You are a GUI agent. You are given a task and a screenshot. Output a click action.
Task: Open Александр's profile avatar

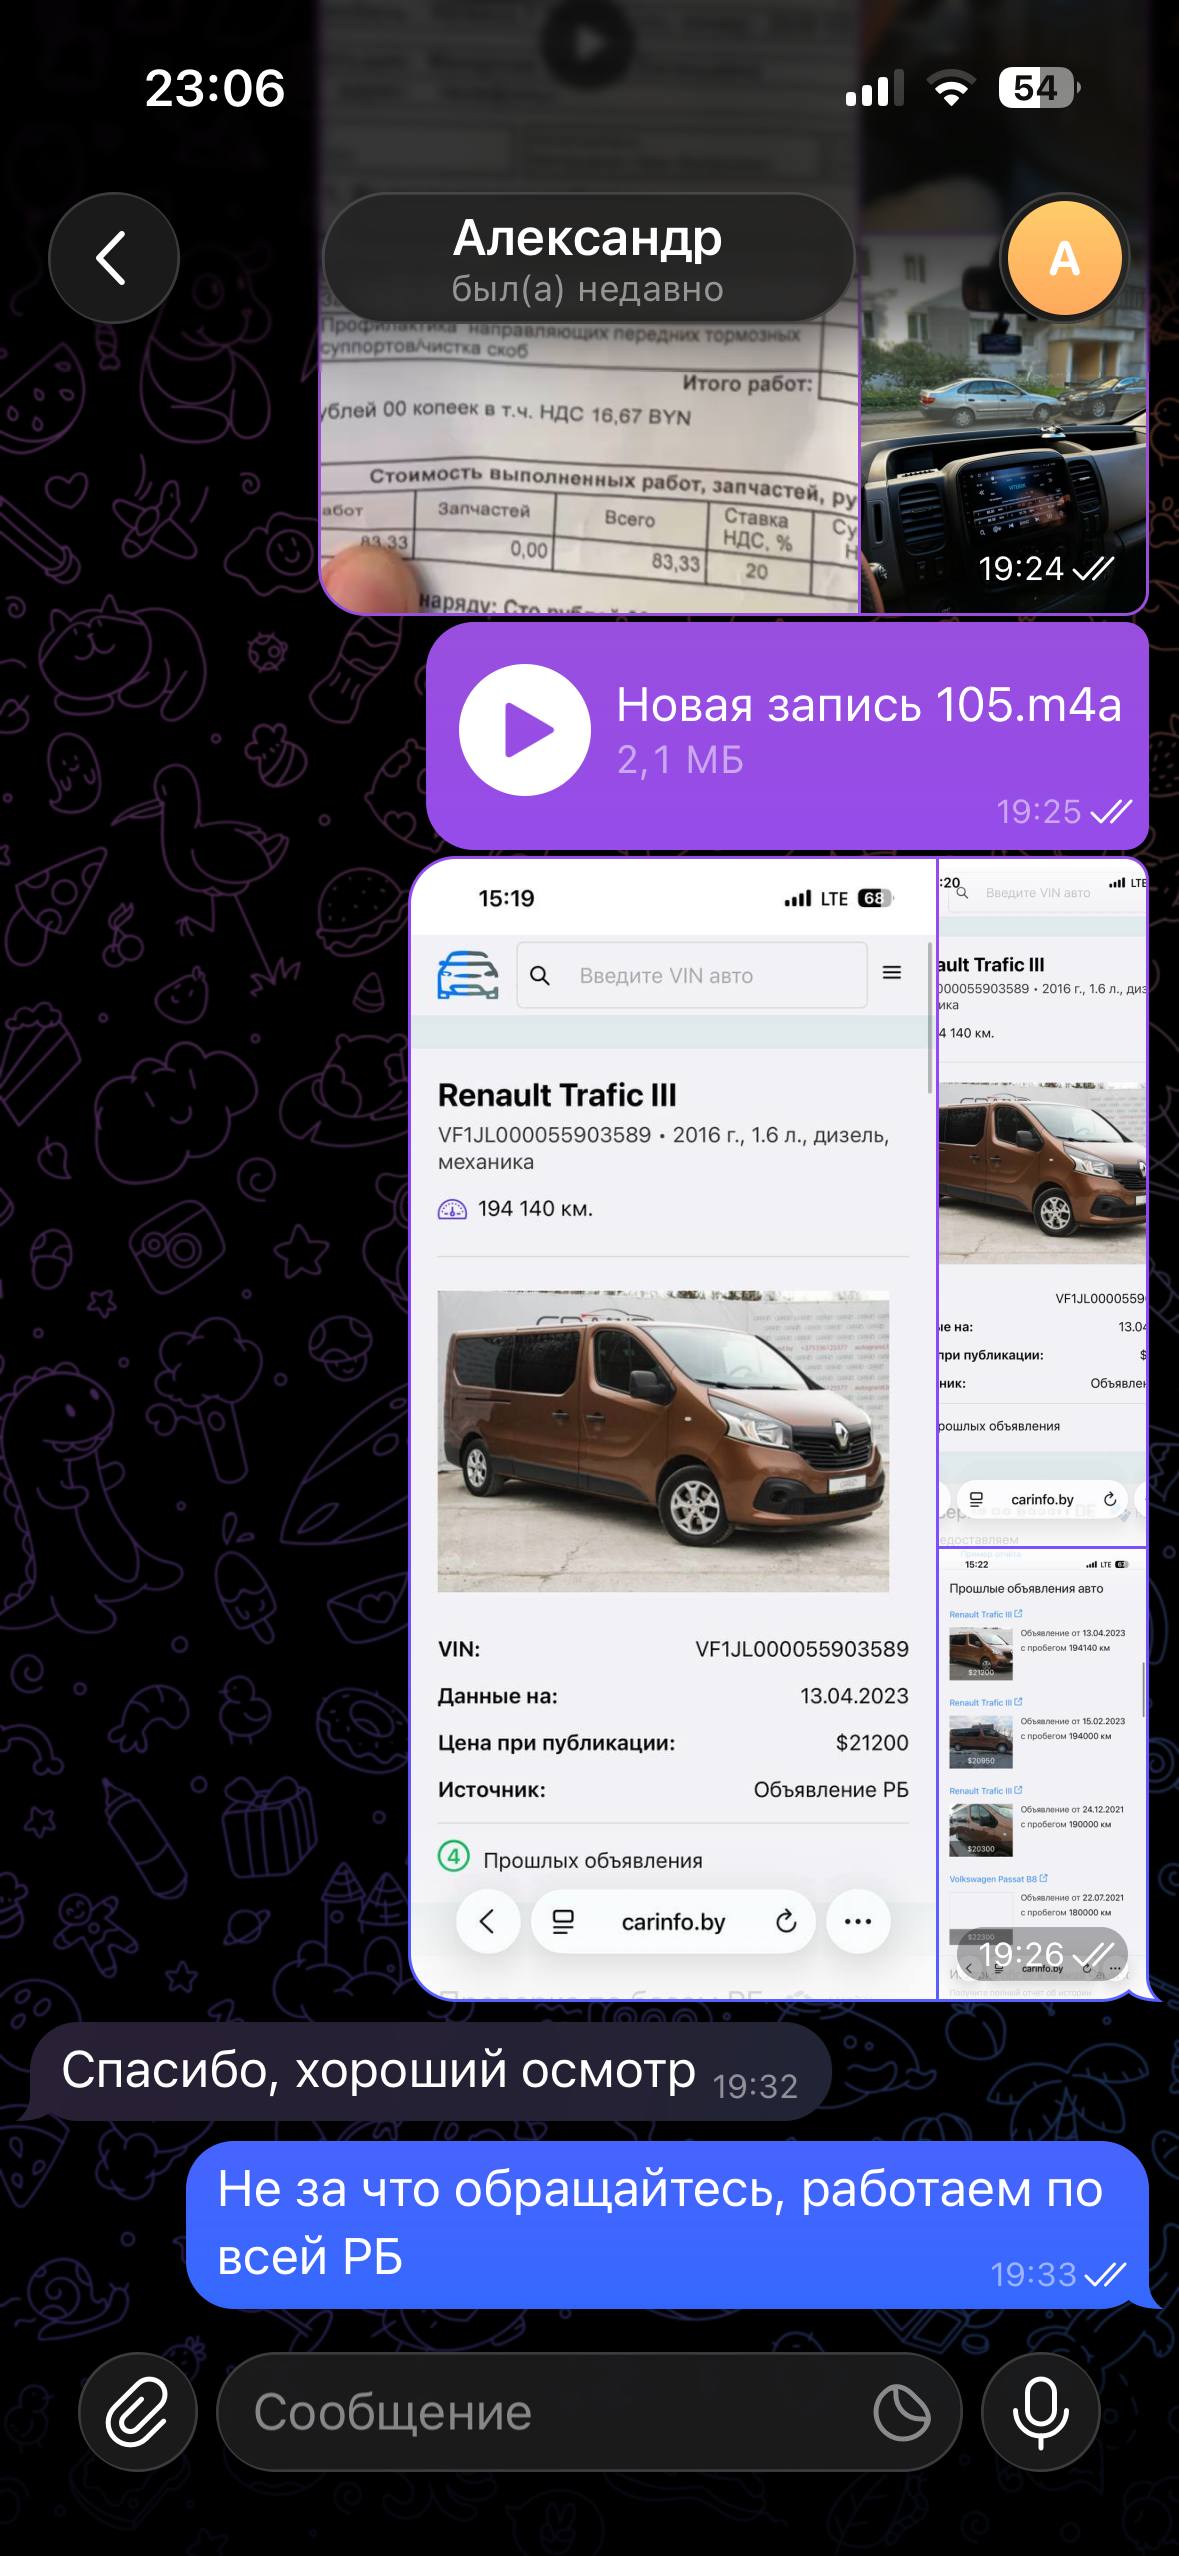click(1064, 259)
